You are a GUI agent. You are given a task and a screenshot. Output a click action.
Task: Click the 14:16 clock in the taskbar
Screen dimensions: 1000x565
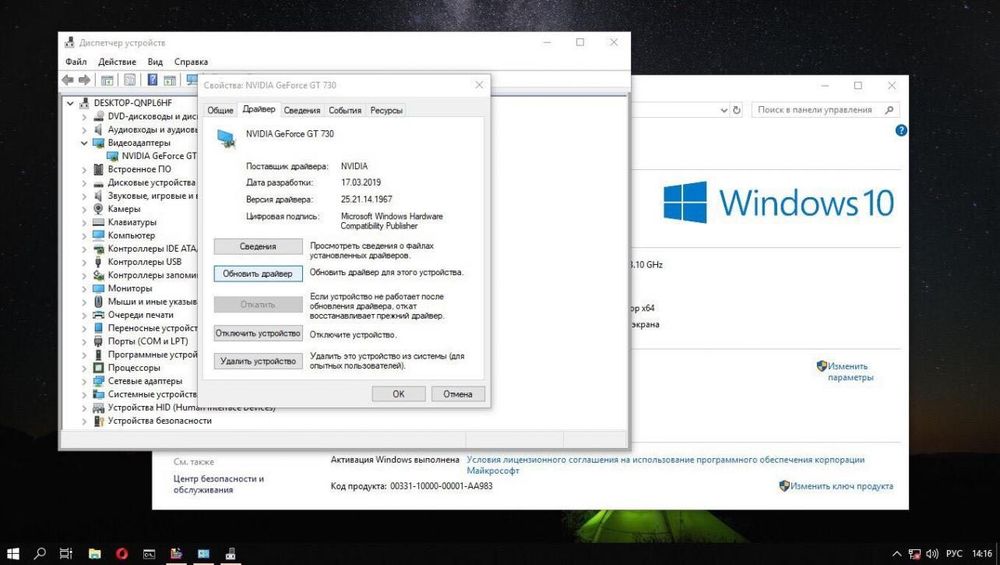tap(983, 554)
